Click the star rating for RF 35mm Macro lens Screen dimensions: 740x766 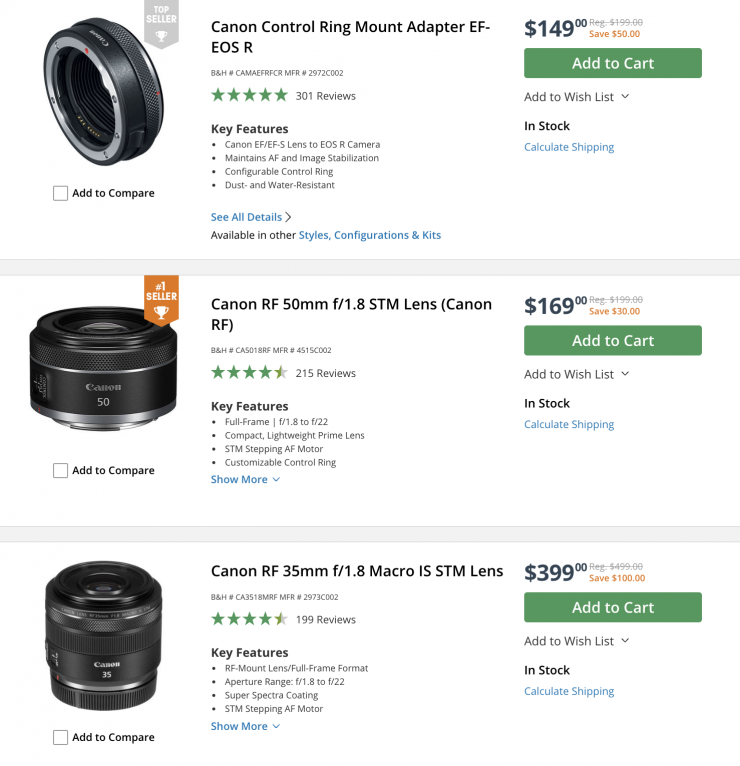tap(249, 619)
